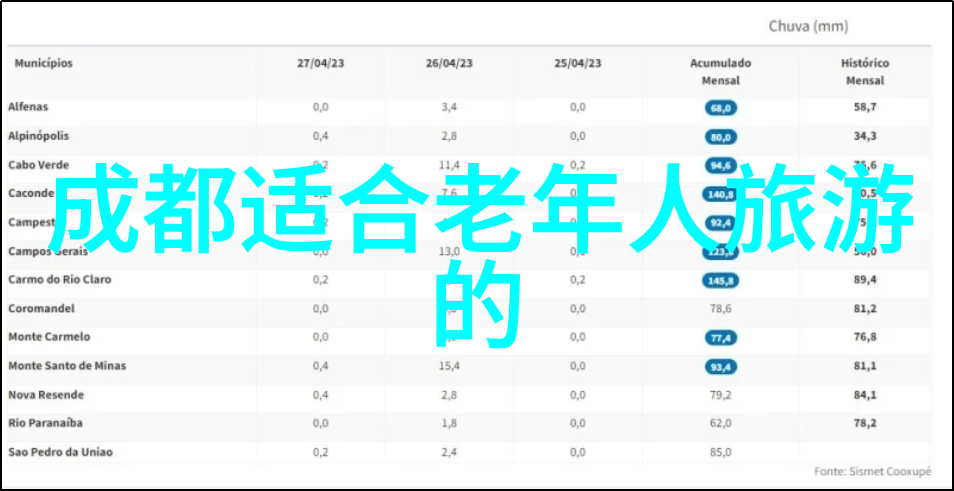Click the 77,4 badge for Monte Carmelo

tap(721, 338)
